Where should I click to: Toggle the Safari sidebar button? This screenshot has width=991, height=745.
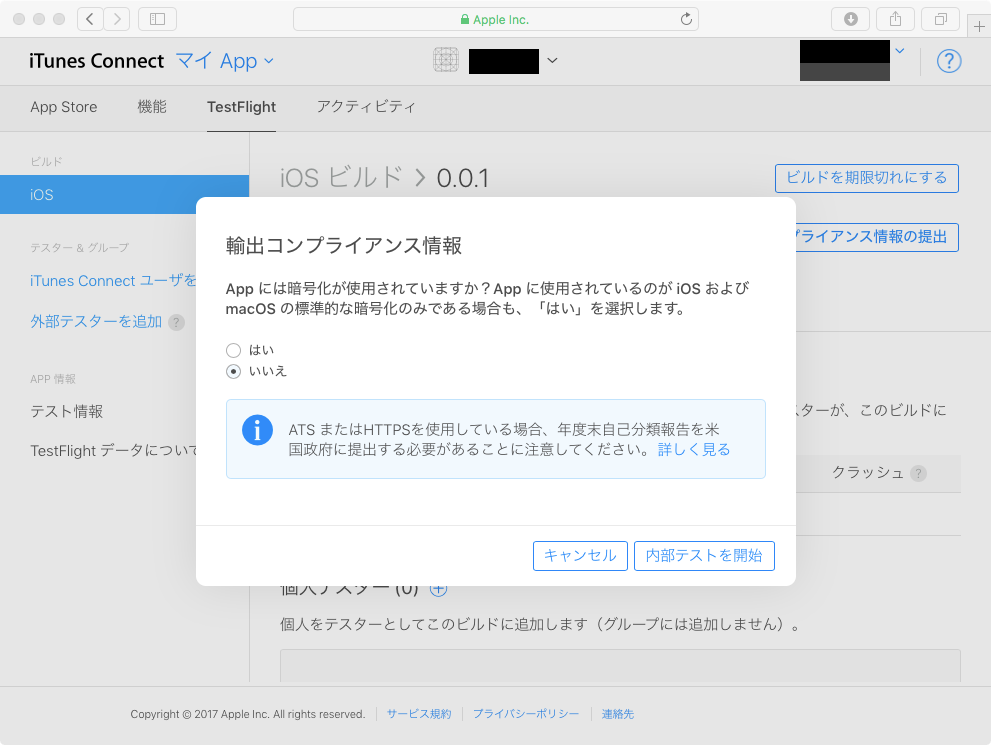coord(157,19)
